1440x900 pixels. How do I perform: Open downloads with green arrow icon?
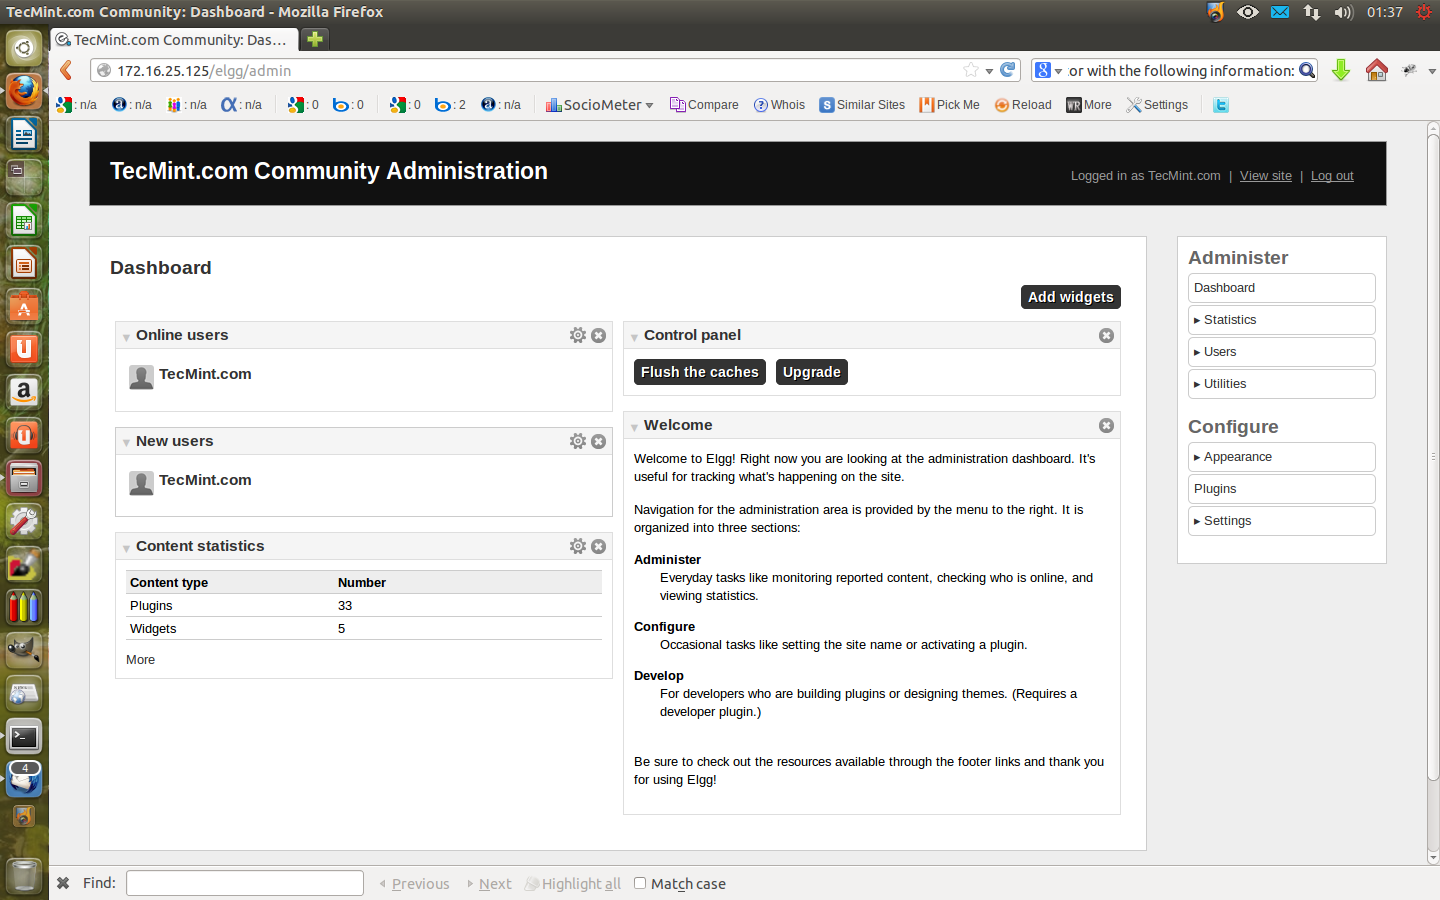[x=1341, y=70]
